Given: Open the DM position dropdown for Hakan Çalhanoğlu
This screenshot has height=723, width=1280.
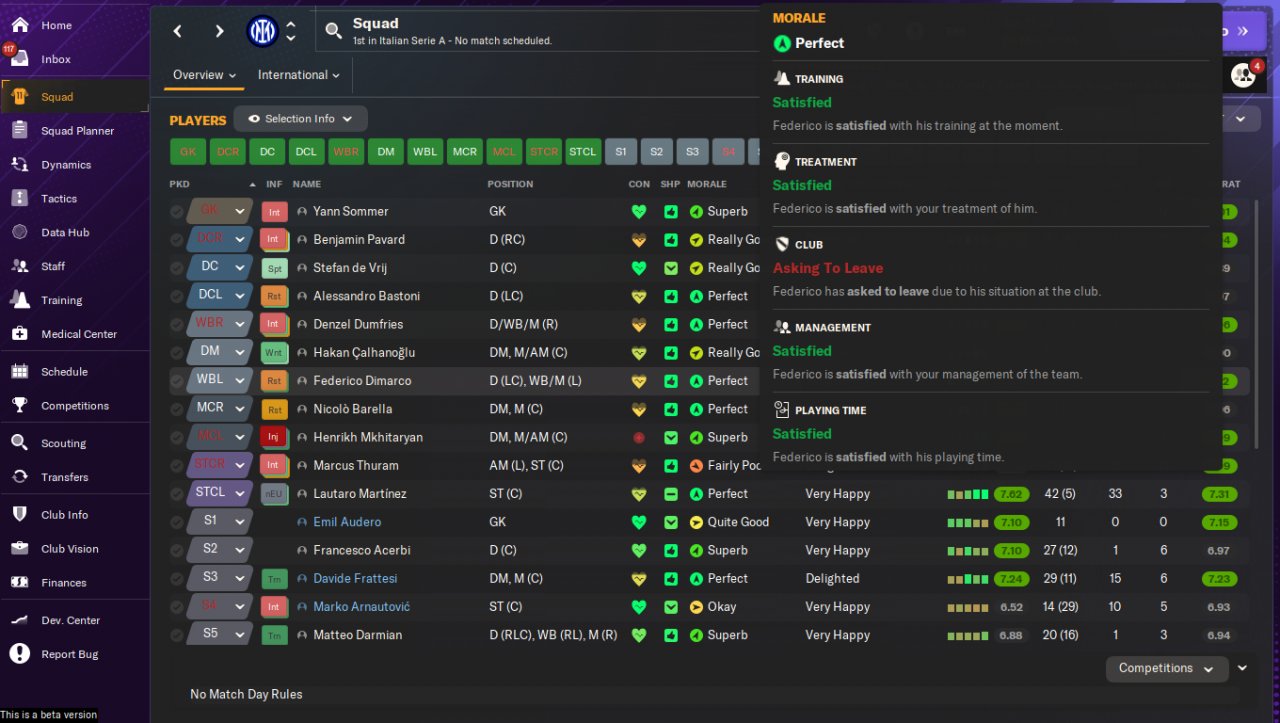Looking at the screenshot, I should tap(220, 352).
